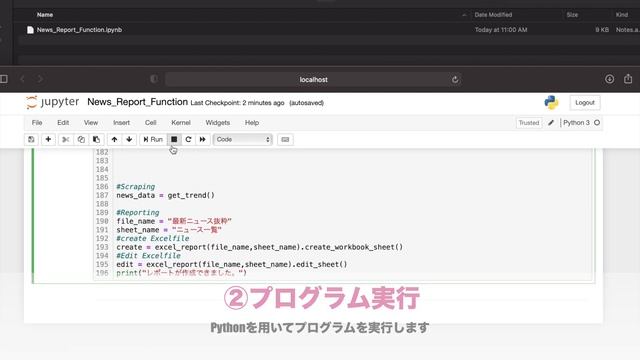The width and height of the screenshot is (640, 360).
Task: Click the Python 3 kernel name
Action: (576, 123)
